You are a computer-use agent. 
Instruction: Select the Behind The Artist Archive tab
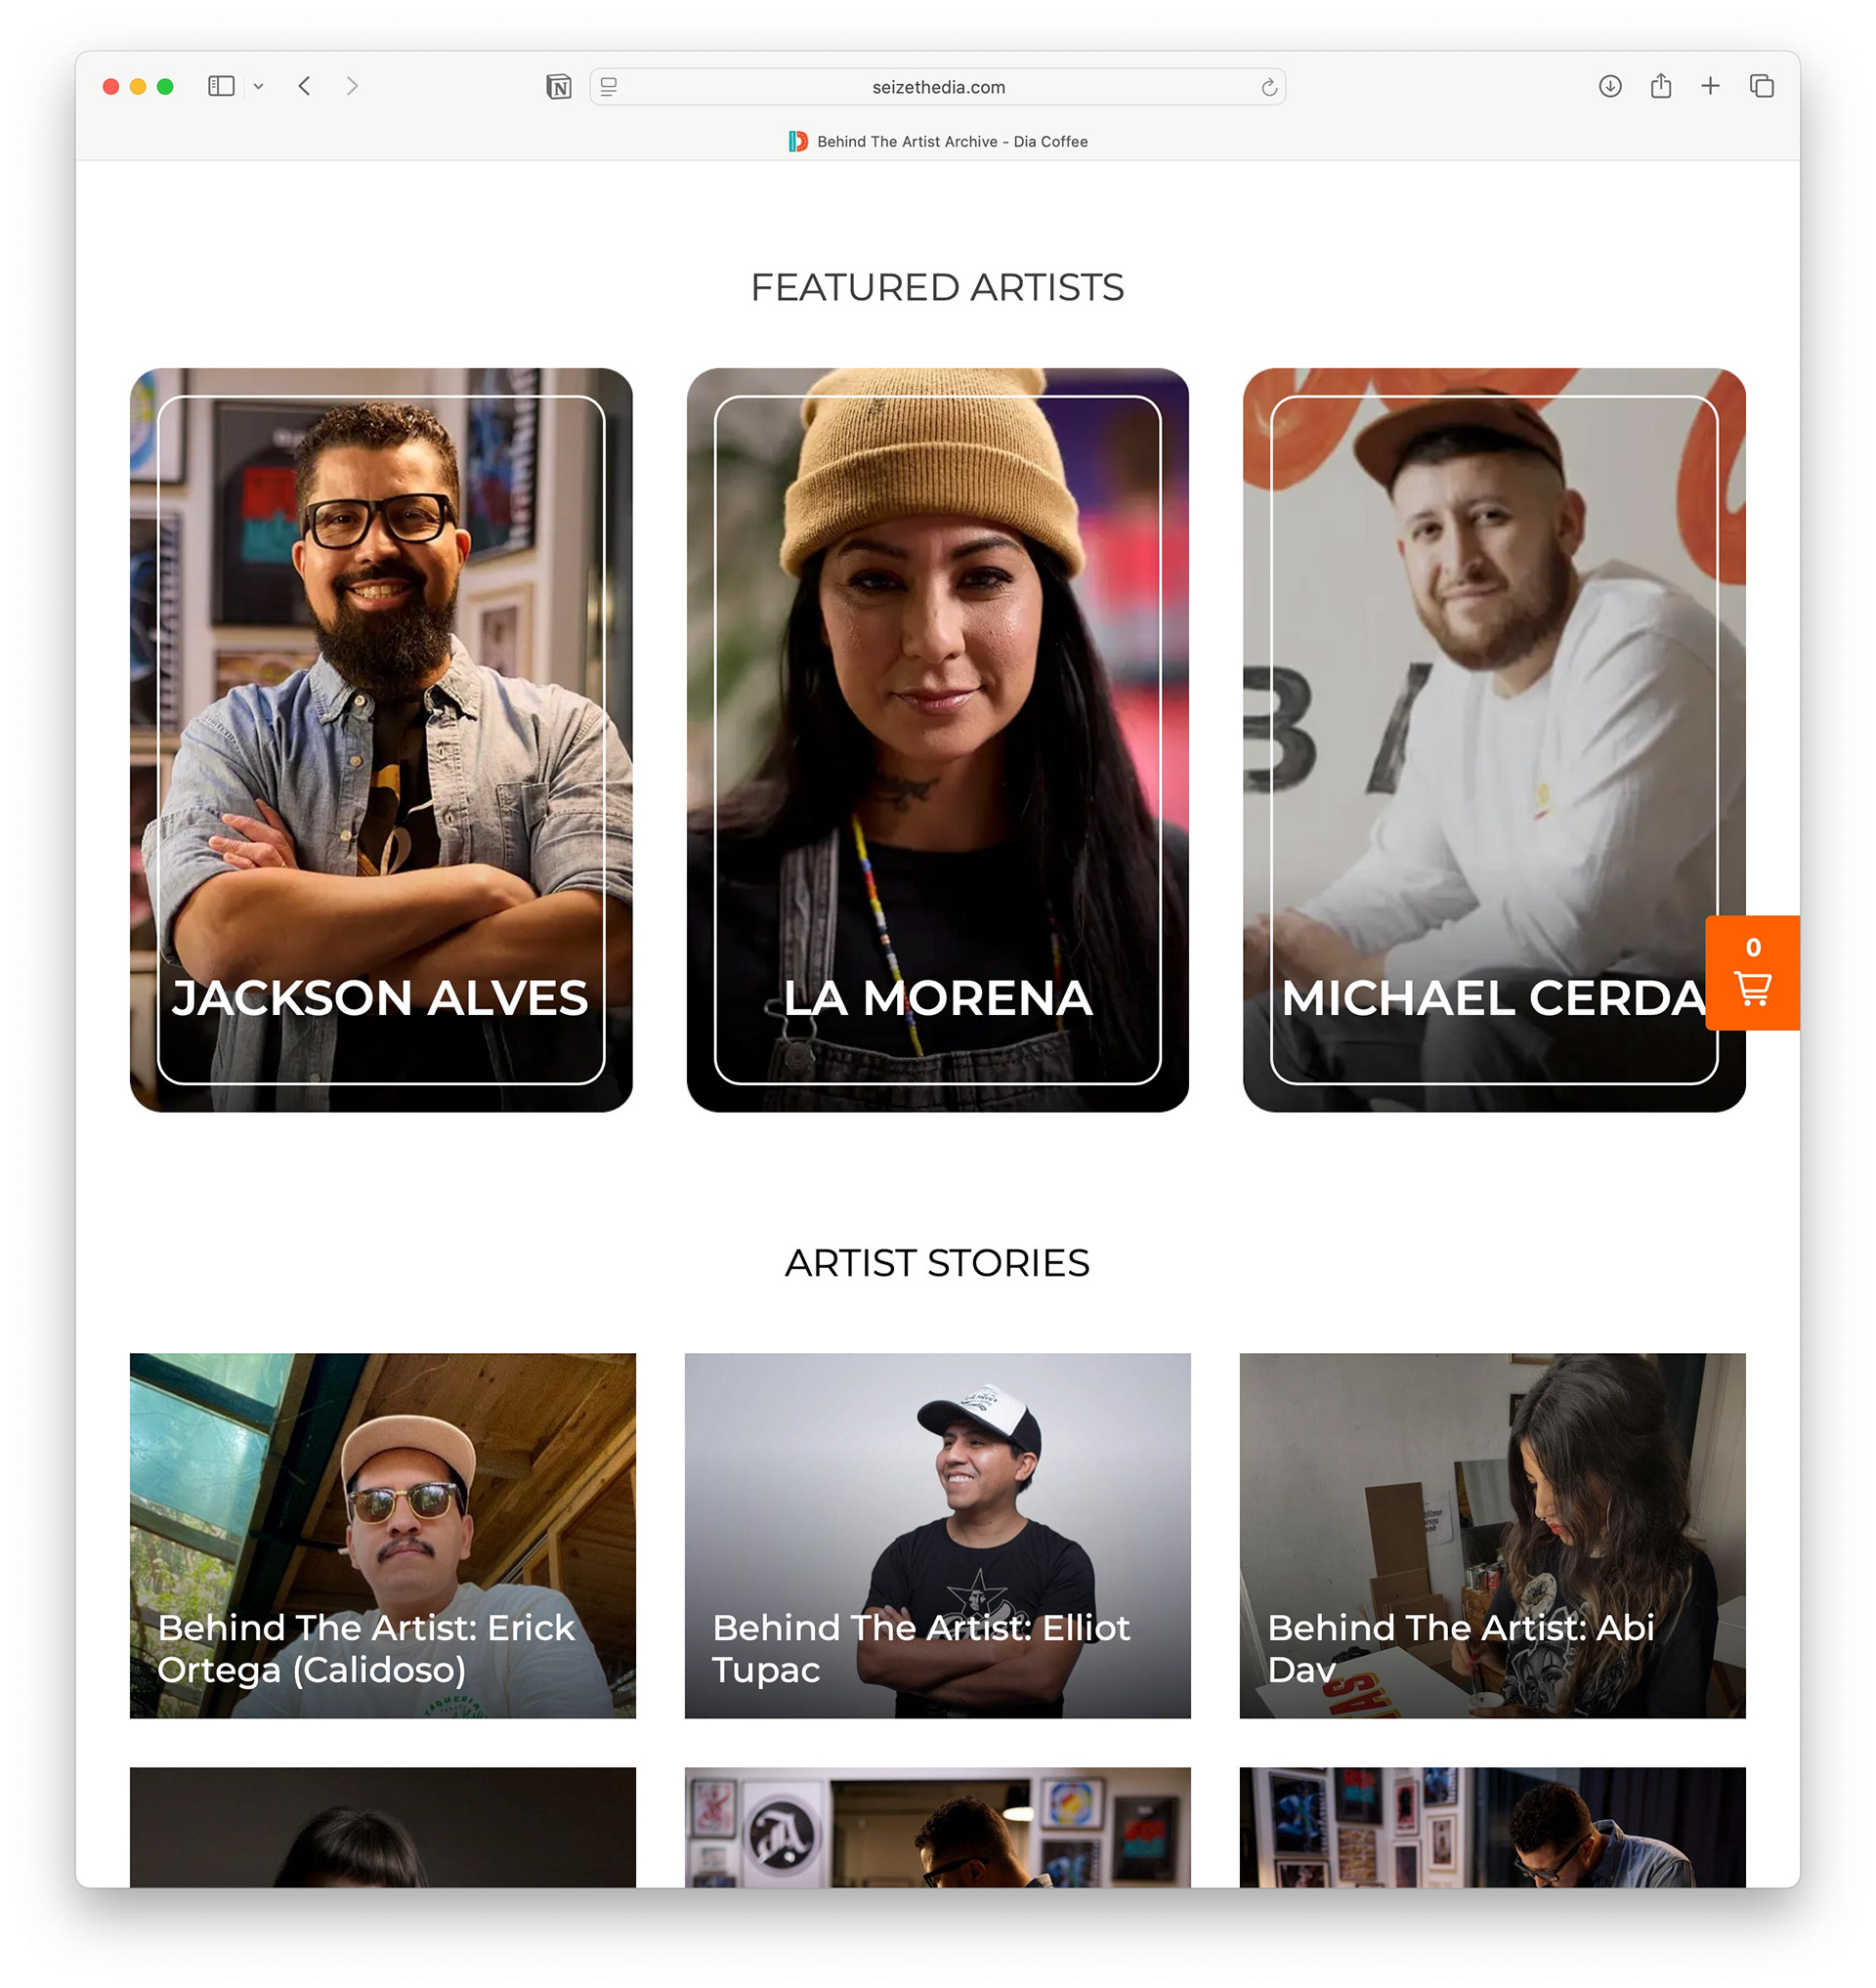[938, 141]
